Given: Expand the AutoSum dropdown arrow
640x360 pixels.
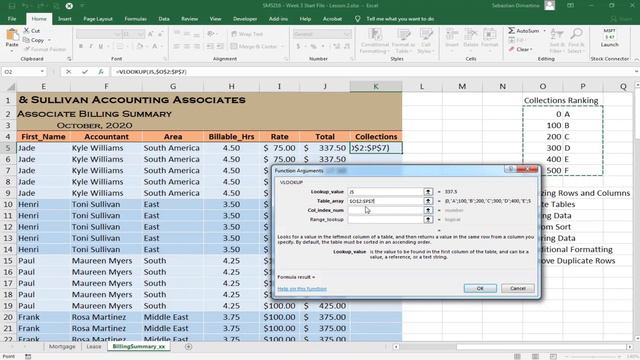Looking at the screenshot, I should 544,31.
